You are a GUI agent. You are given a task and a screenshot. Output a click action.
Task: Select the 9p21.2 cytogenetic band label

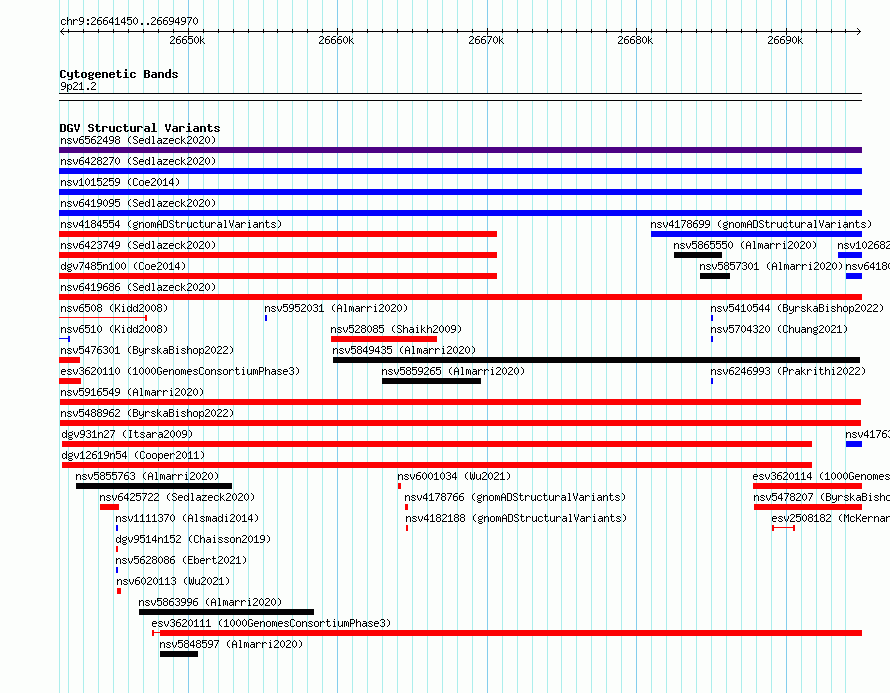(x=78, y=86)
